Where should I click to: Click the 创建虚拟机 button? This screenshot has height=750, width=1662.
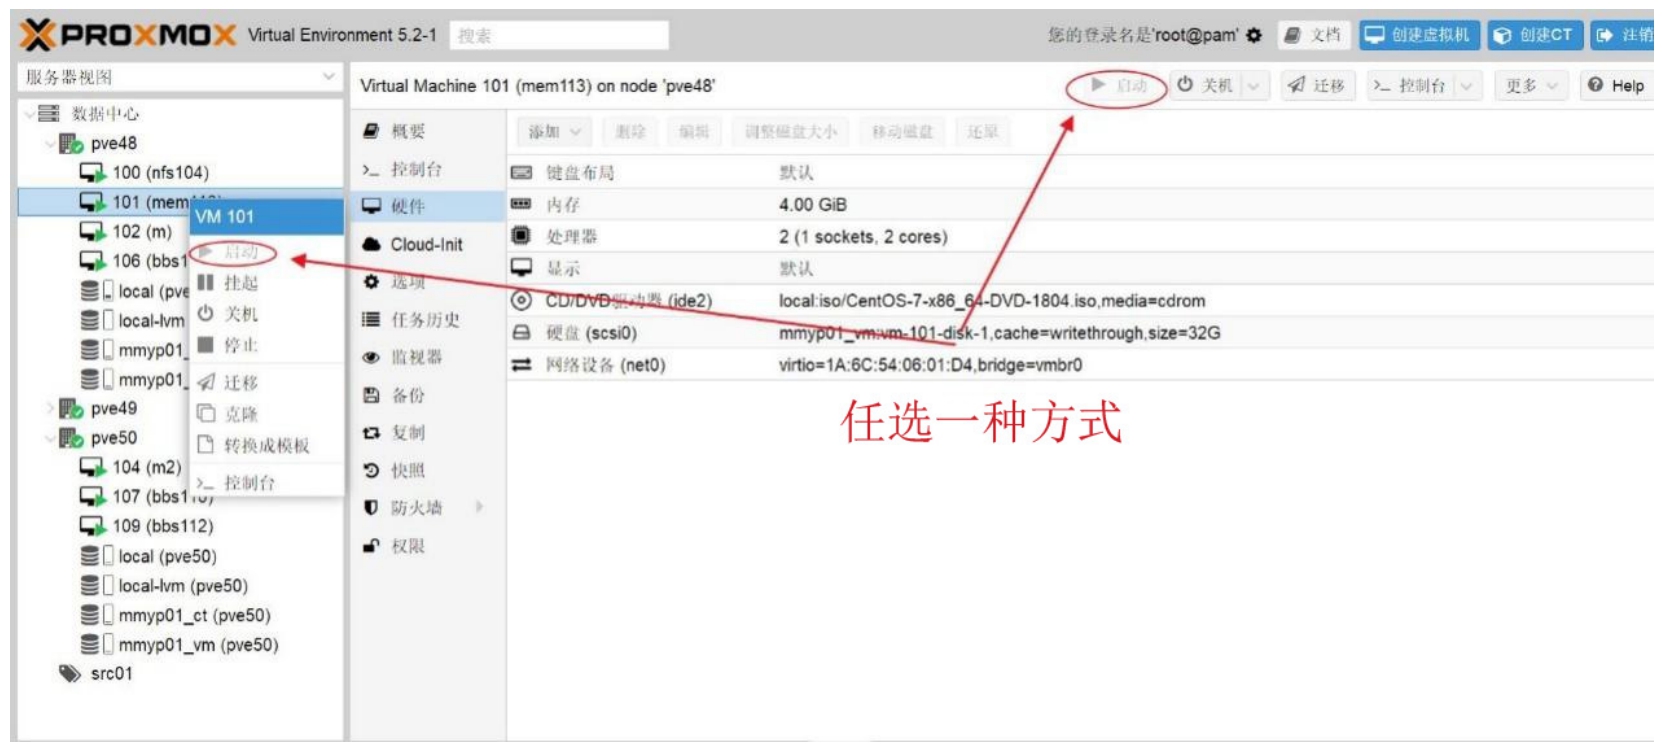point(1418,35)
